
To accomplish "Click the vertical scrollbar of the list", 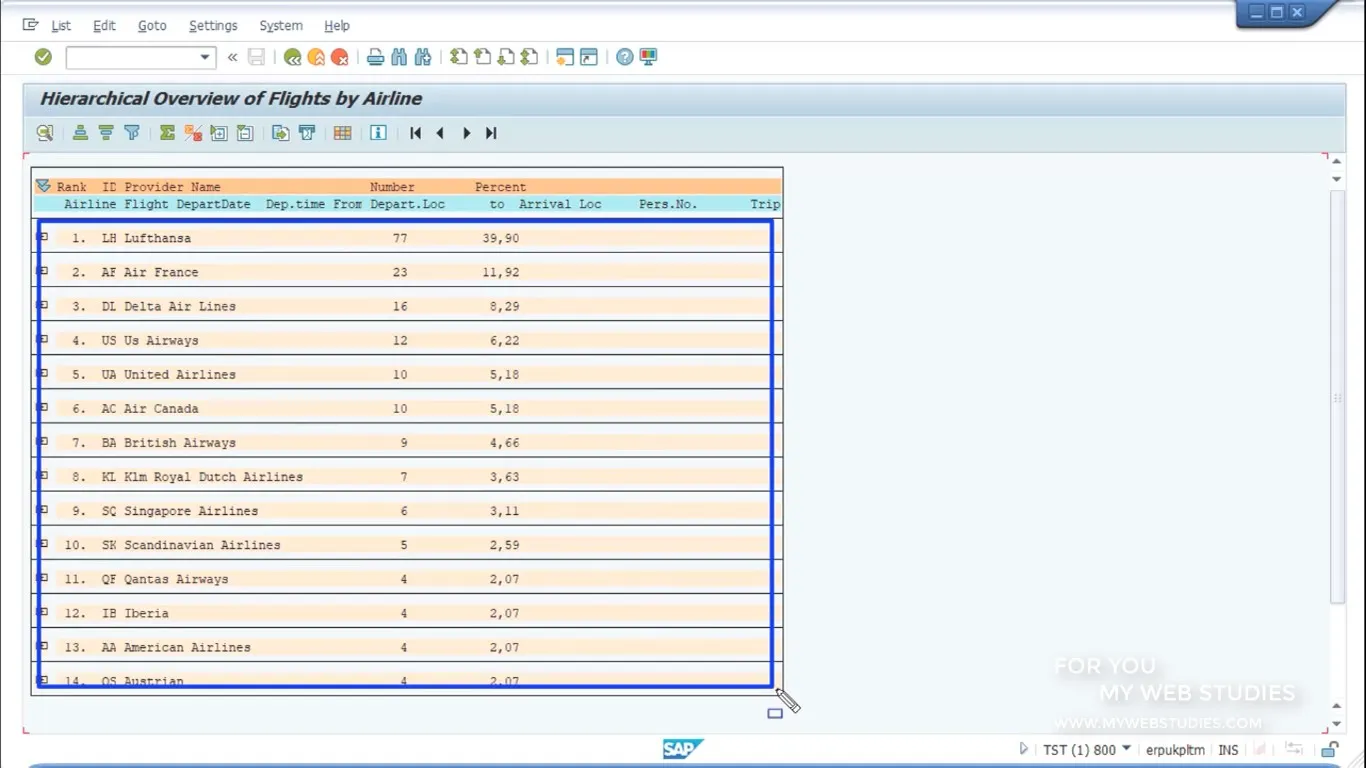I will point(1337,396).
